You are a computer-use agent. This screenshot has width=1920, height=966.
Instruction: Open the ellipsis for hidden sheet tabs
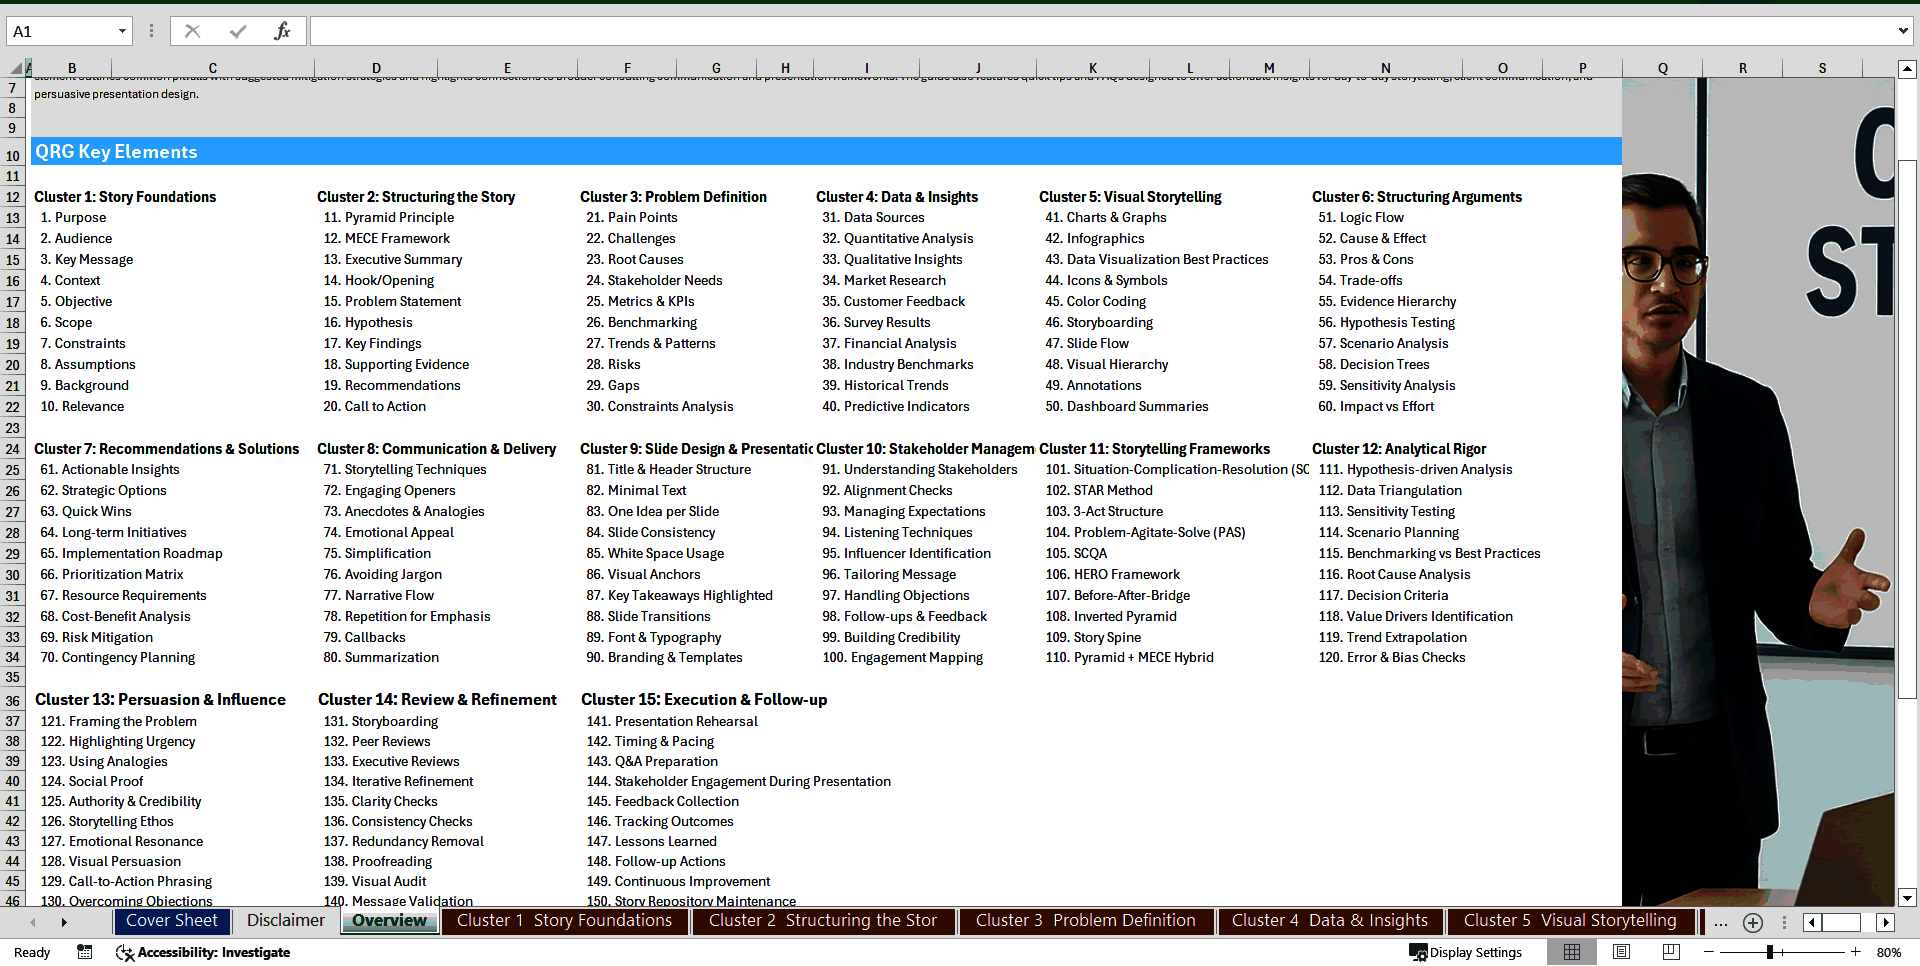pos(1721,921)
